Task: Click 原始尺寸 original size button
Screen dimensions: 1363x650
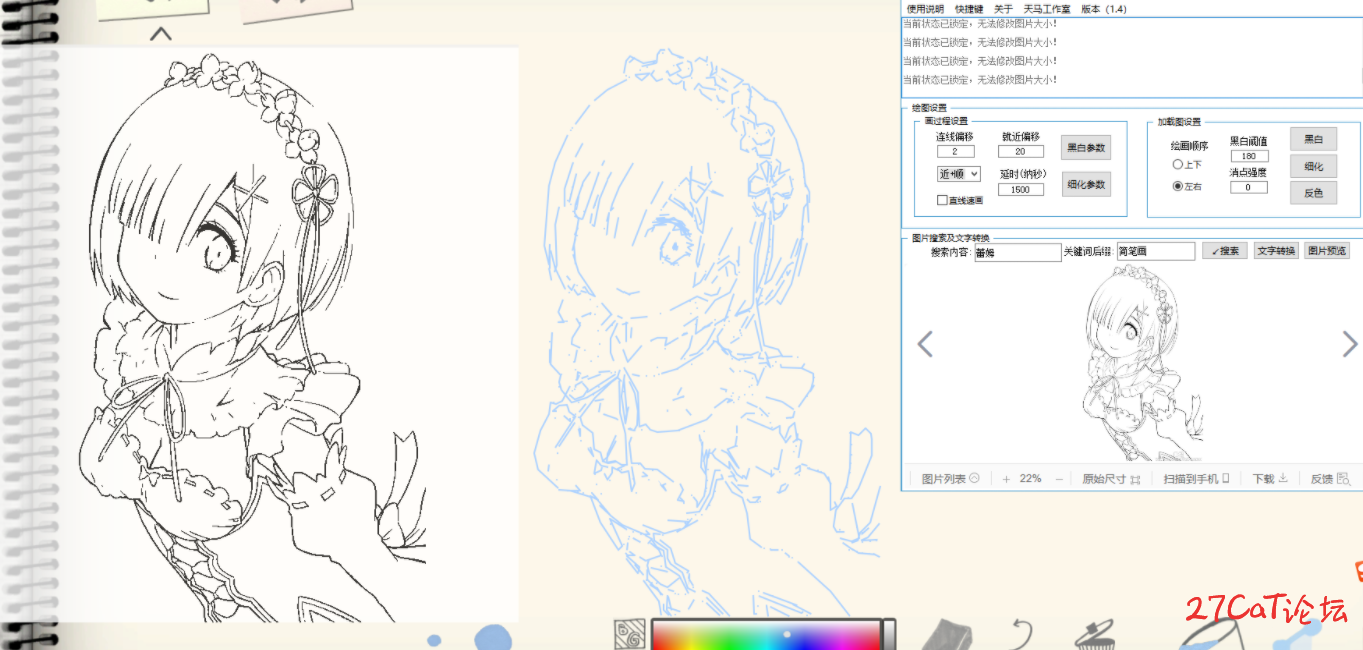Action: coord(1111,479)
